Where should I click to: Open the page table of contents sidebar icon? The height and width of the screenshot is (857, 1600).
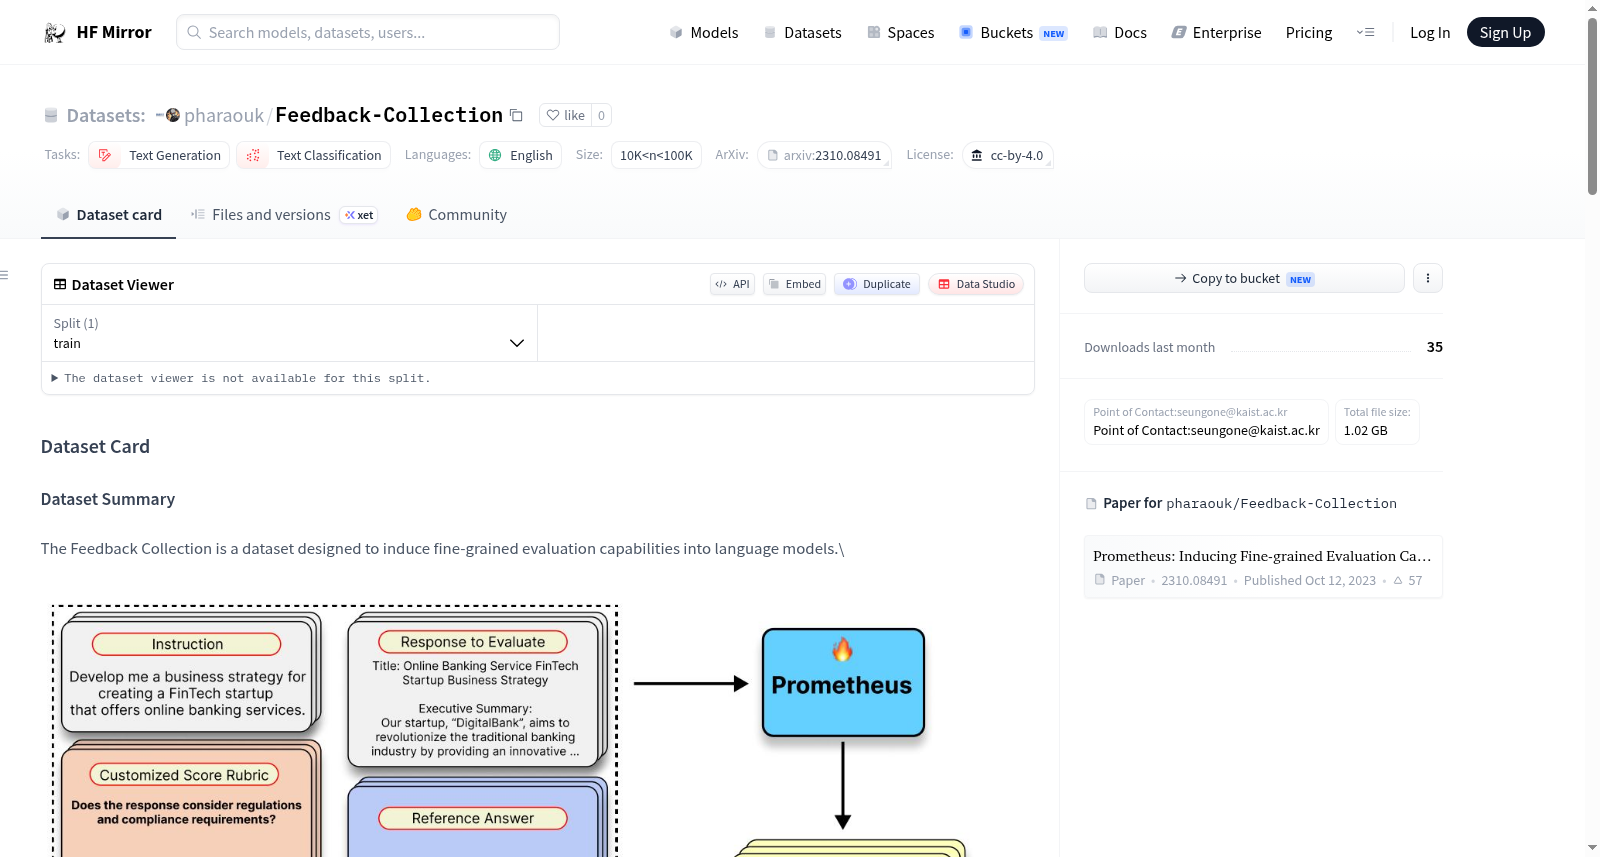point(5,275)
